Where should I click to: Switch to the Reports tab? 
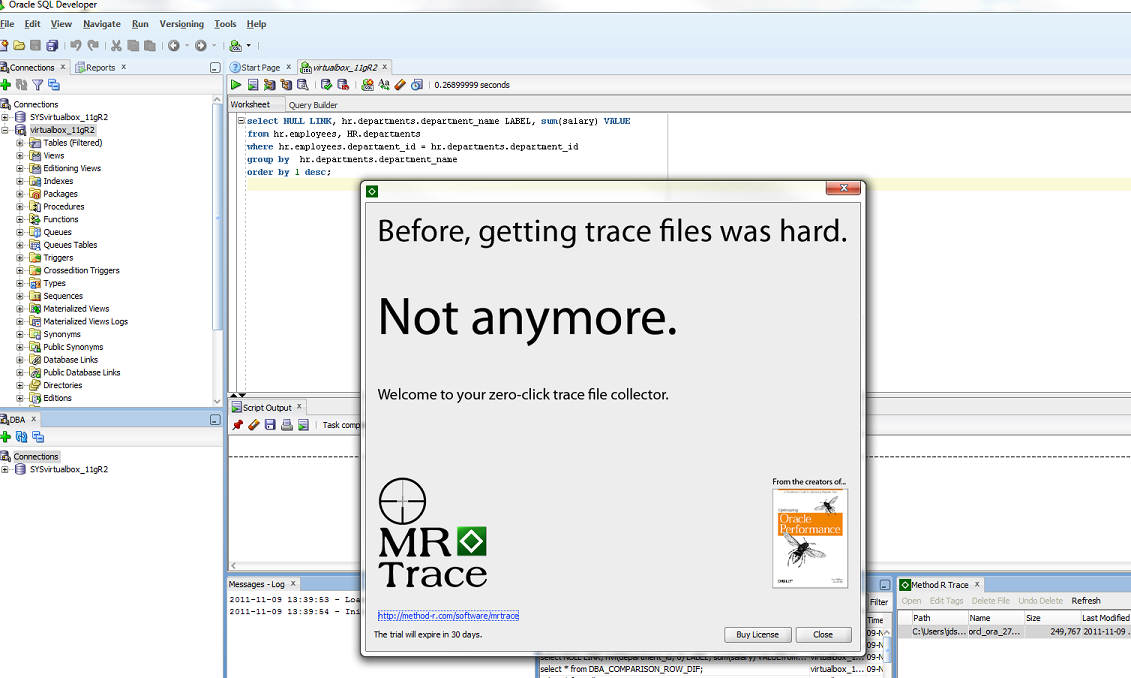pyautogui.click(x=100, y=67)
